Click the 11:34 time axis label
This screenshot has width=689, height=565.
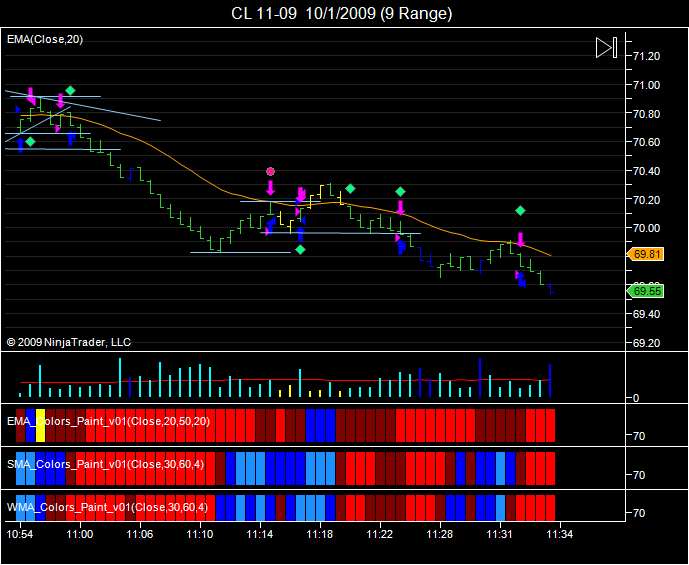tap(559, 534)
